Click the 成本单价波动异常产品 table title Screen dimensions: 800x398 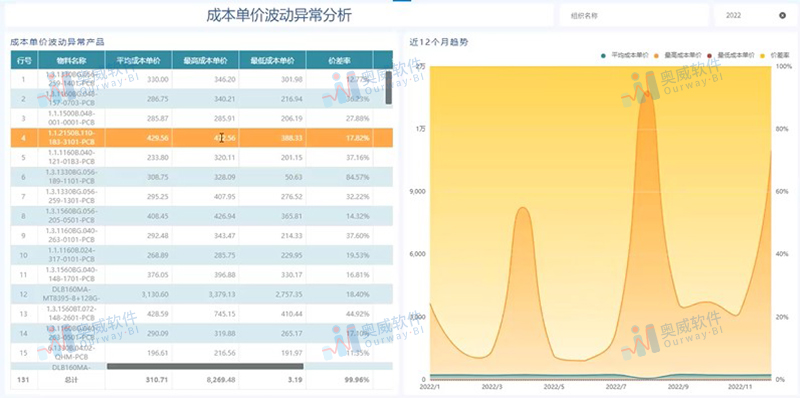pos(58,42)
